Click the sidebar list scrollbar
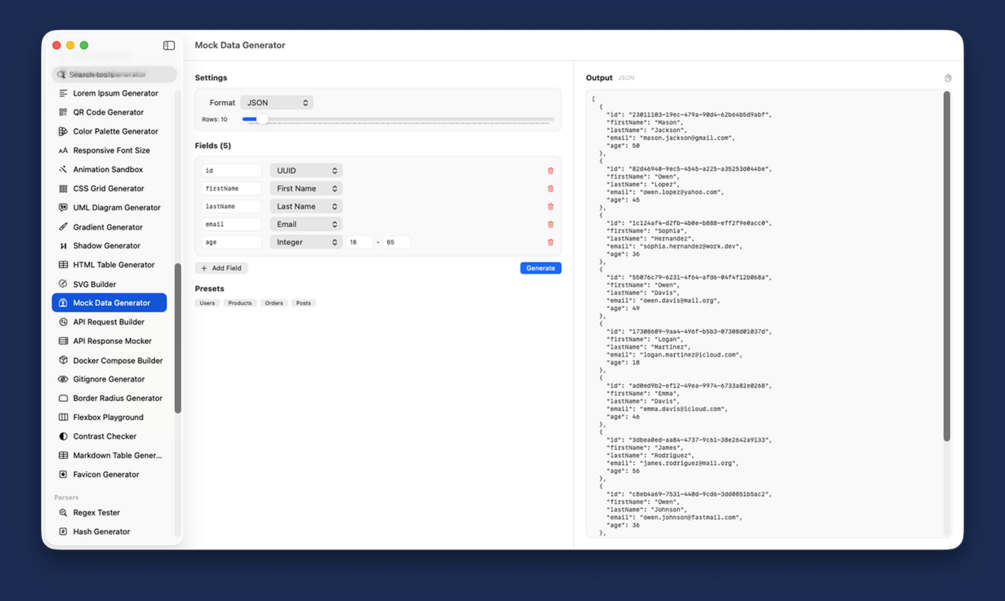This screenshot has height=601, width=1005. [x=178, y=338]
